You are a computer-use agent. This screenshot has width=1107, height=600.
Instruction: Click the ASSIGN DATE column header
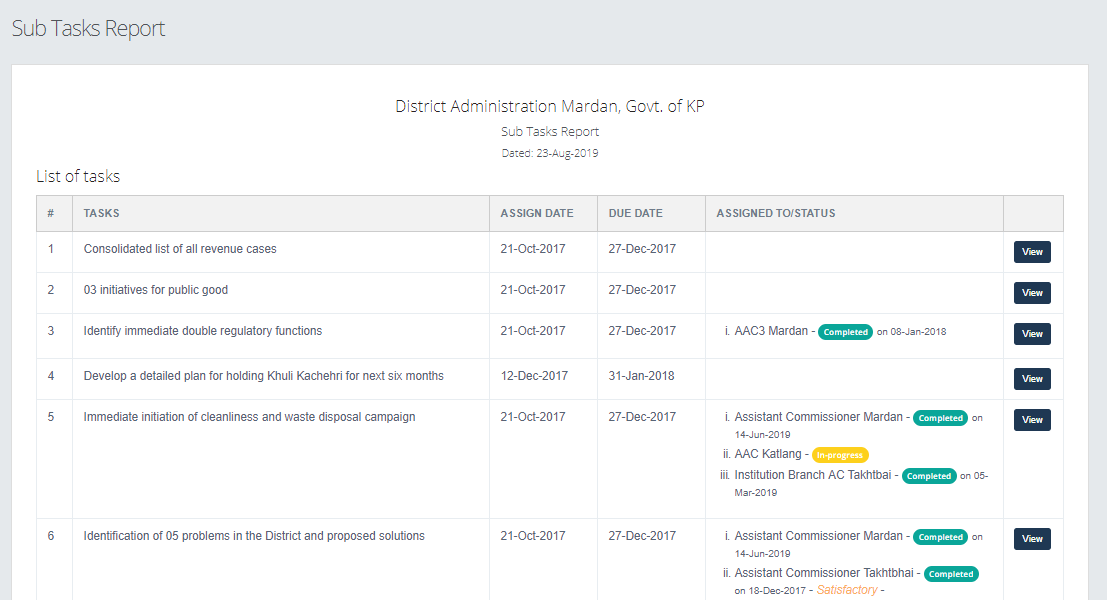[x=537, y=213]
